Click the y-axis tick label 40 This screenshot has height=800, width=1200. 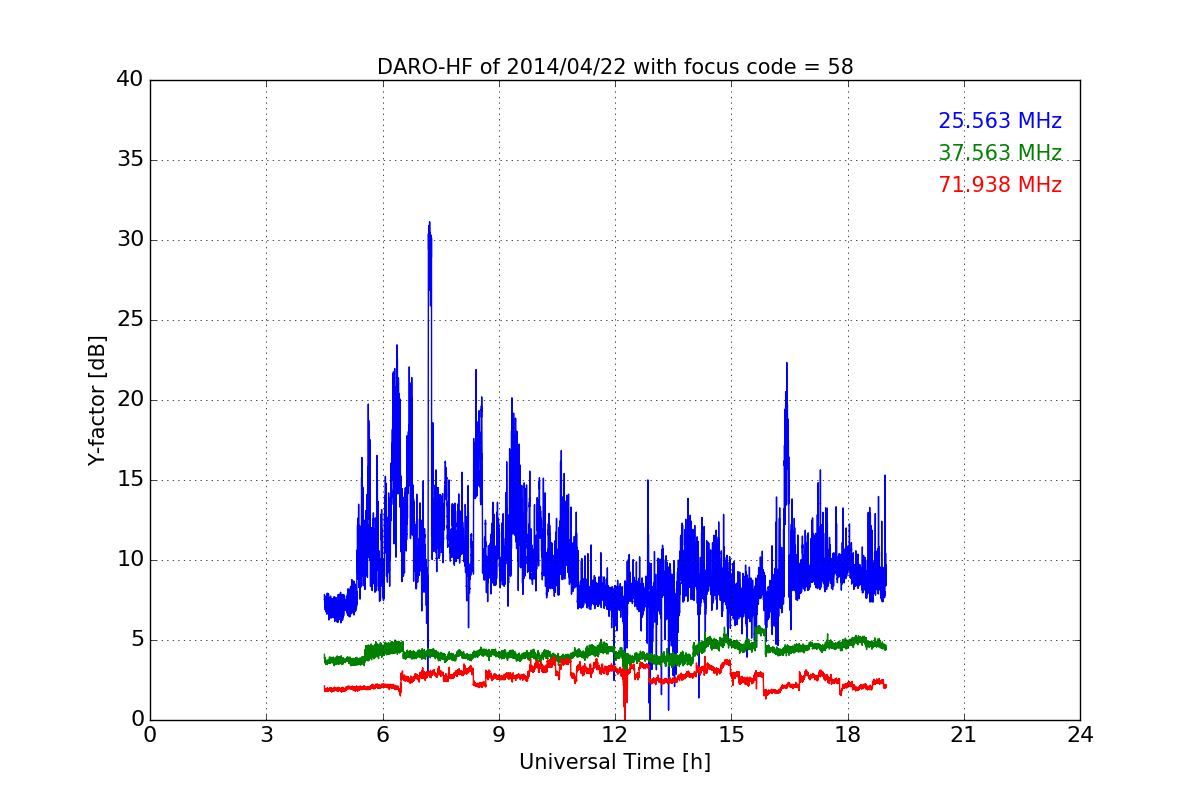129,80
